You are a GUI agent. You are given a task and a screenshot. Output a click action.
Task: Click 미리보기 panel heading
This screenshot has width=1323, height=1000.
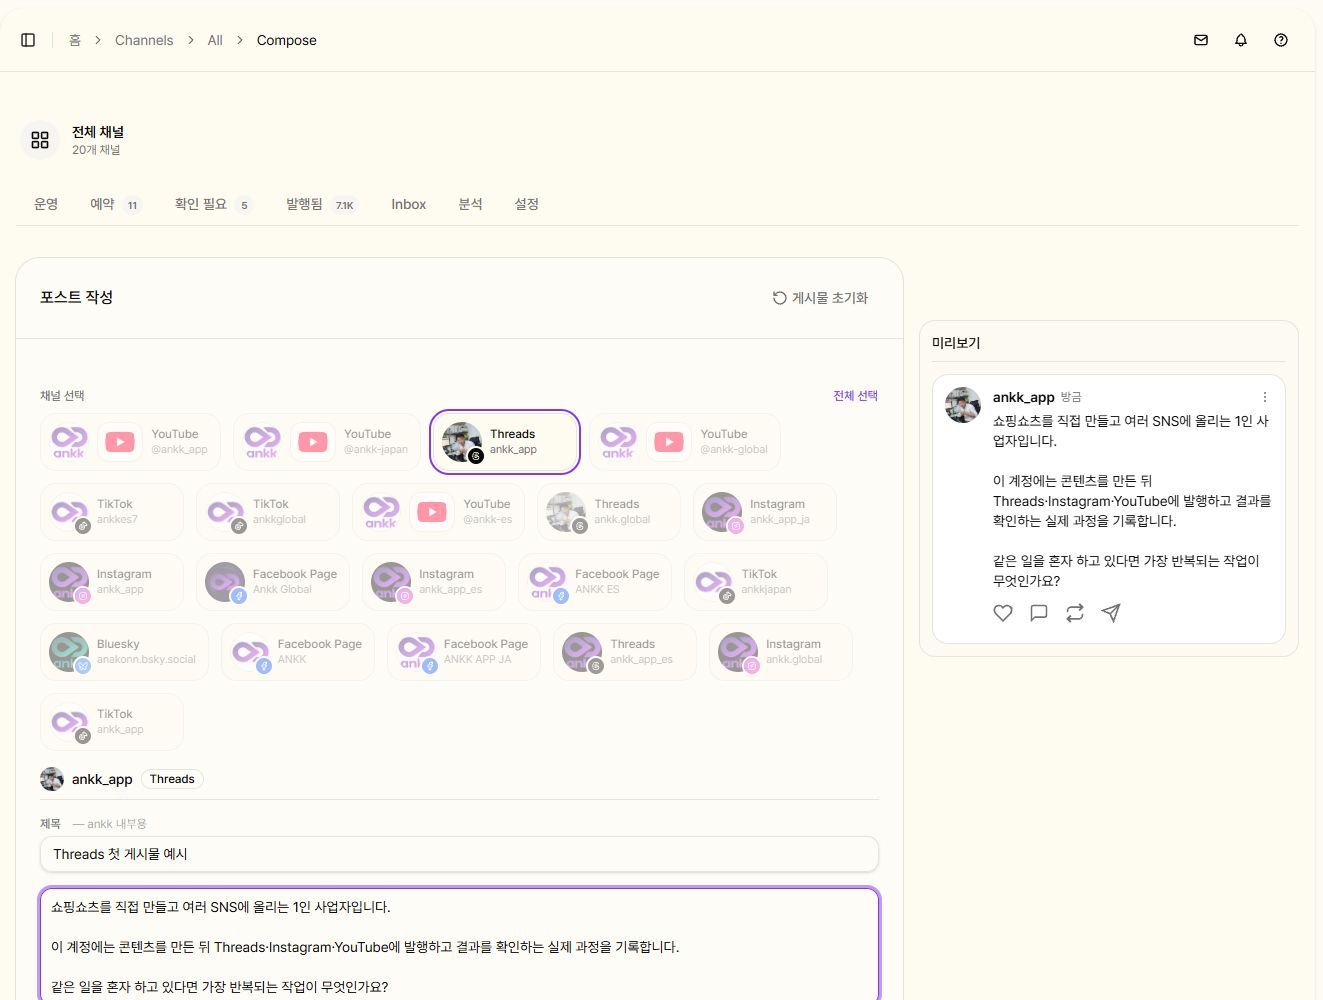(x=956, y=342)
